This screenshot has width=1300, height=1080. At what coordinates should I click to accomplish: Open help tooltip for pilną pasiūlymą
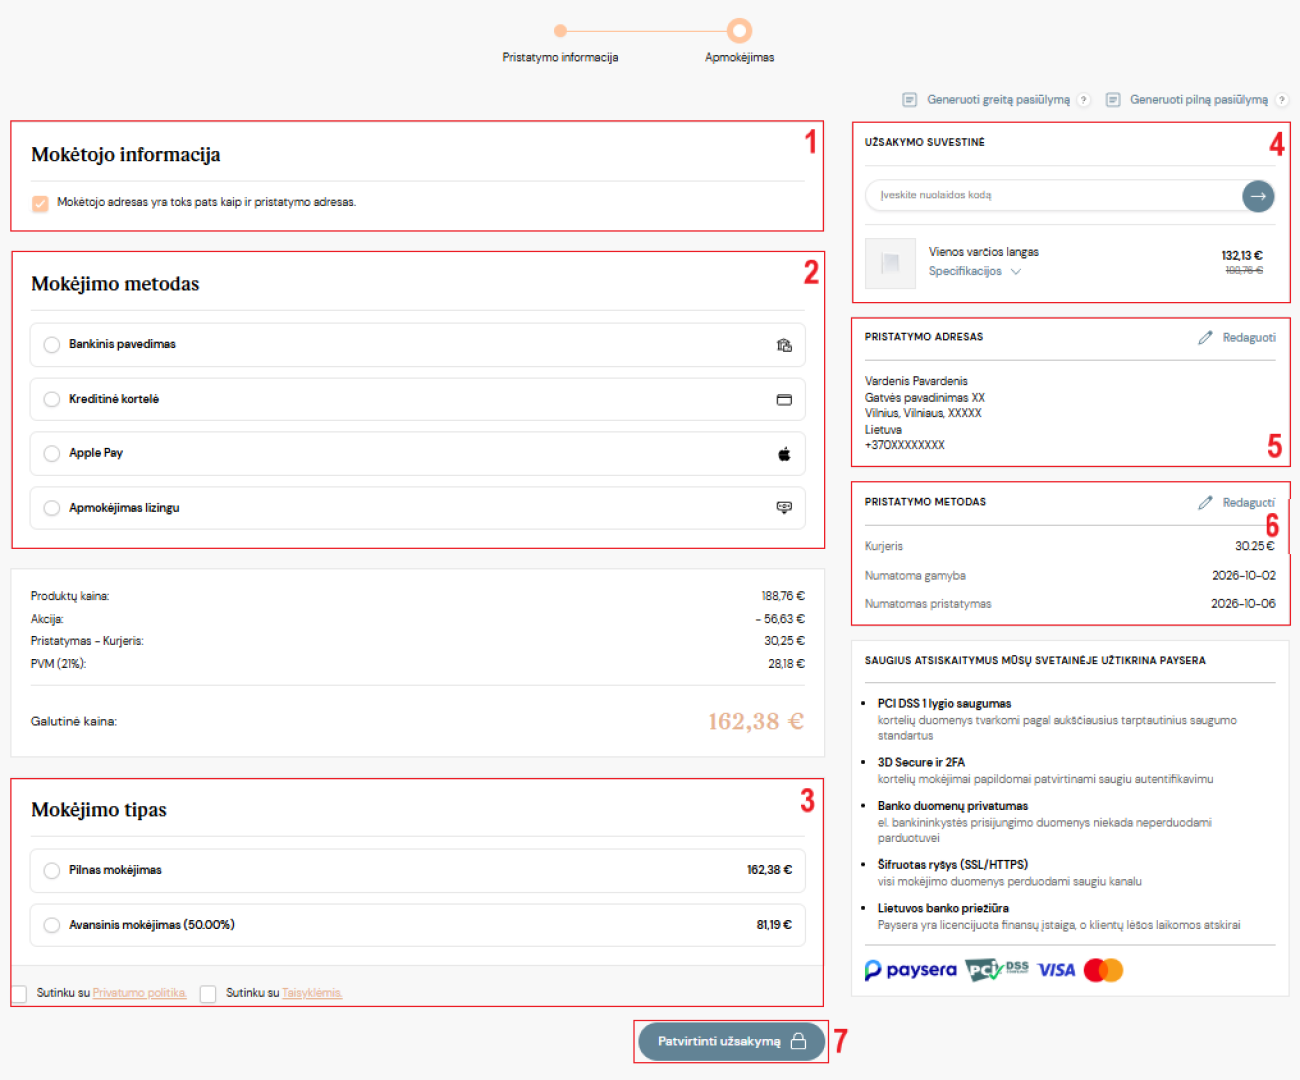(x=1282, y=100)
